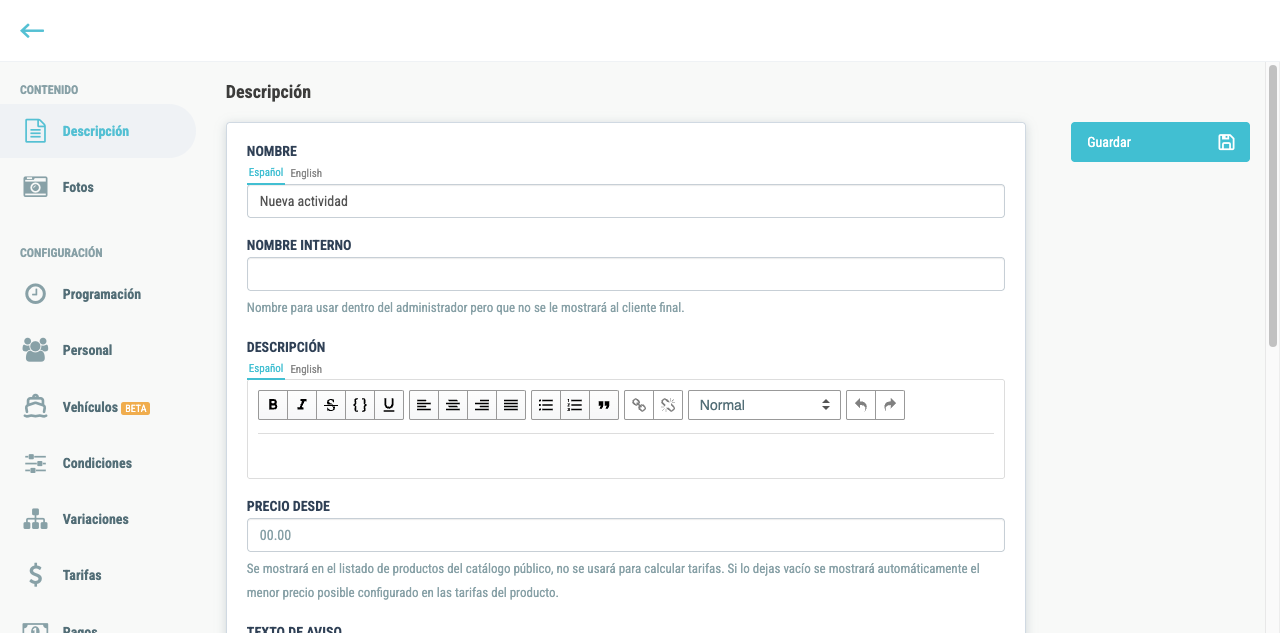Open the Normal text style dropdown
Screen dimensions: 1280x633
764,405
